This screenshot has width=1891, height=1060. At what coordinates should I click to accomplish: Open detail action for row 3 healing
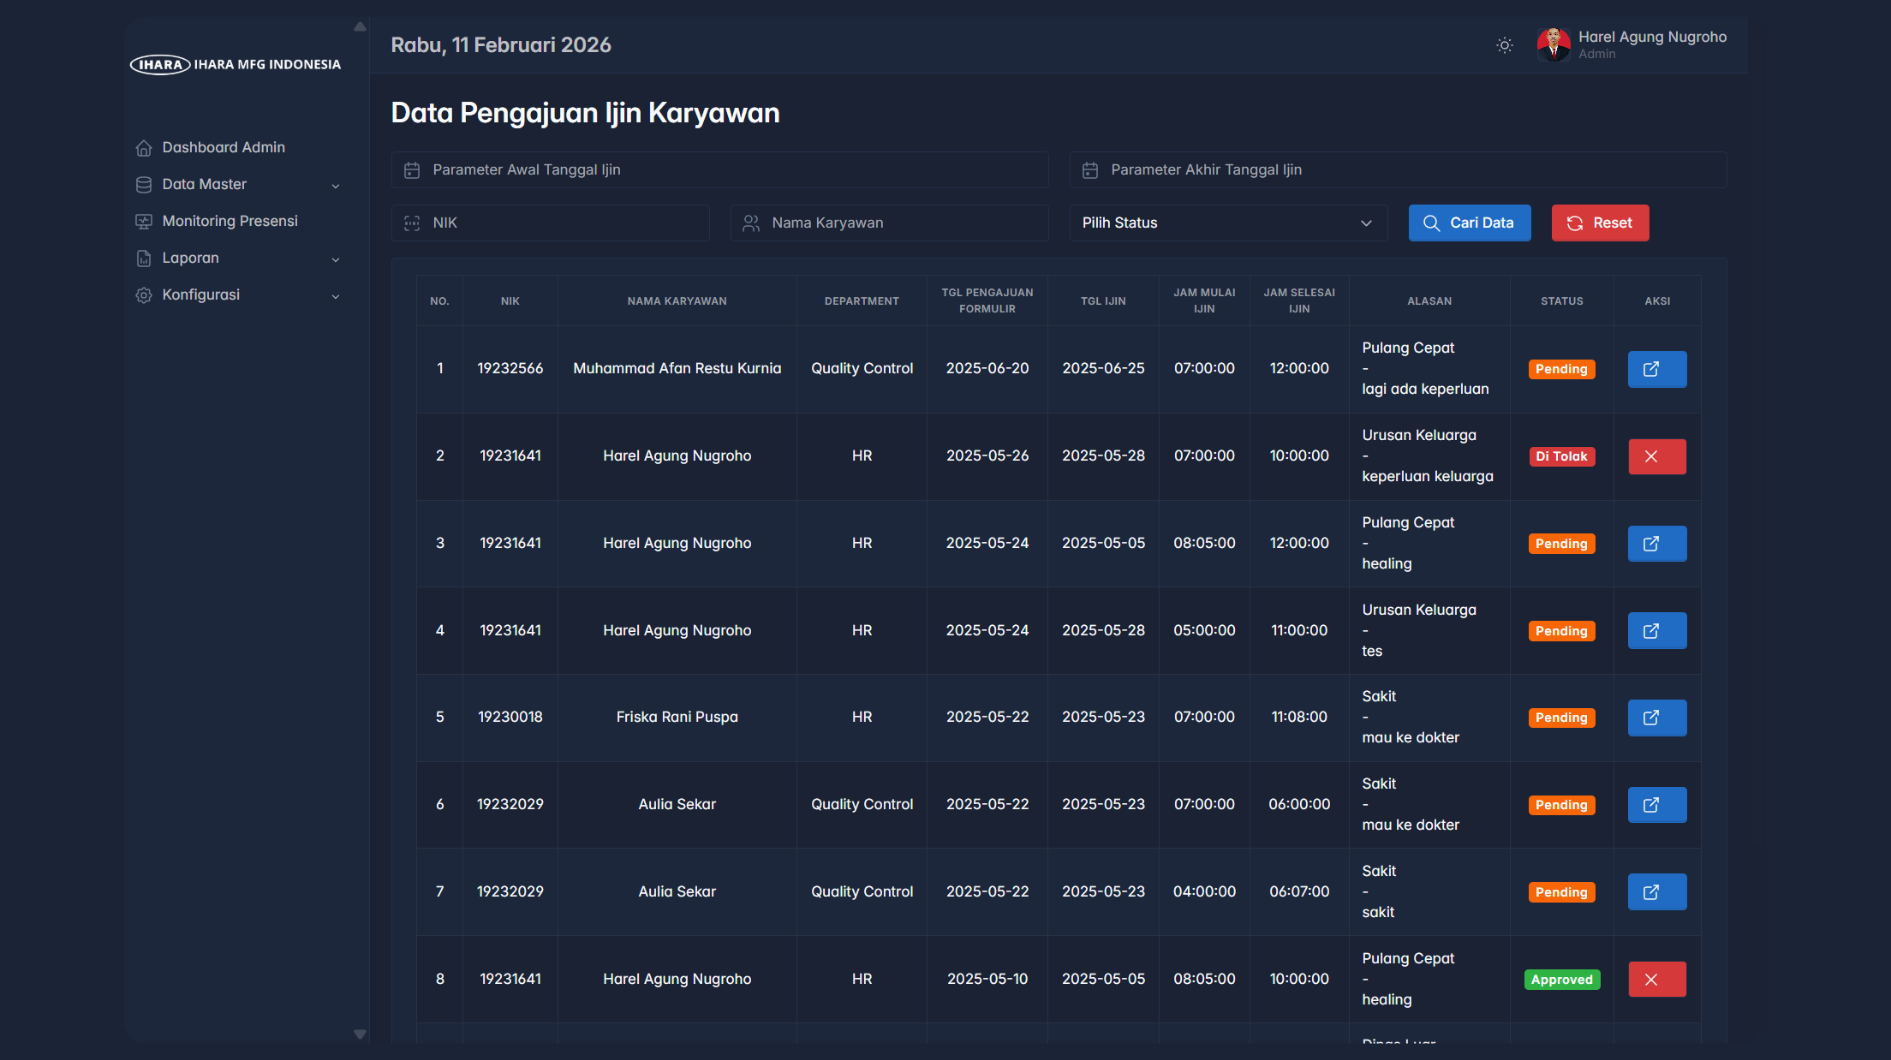coord(1657,544)
